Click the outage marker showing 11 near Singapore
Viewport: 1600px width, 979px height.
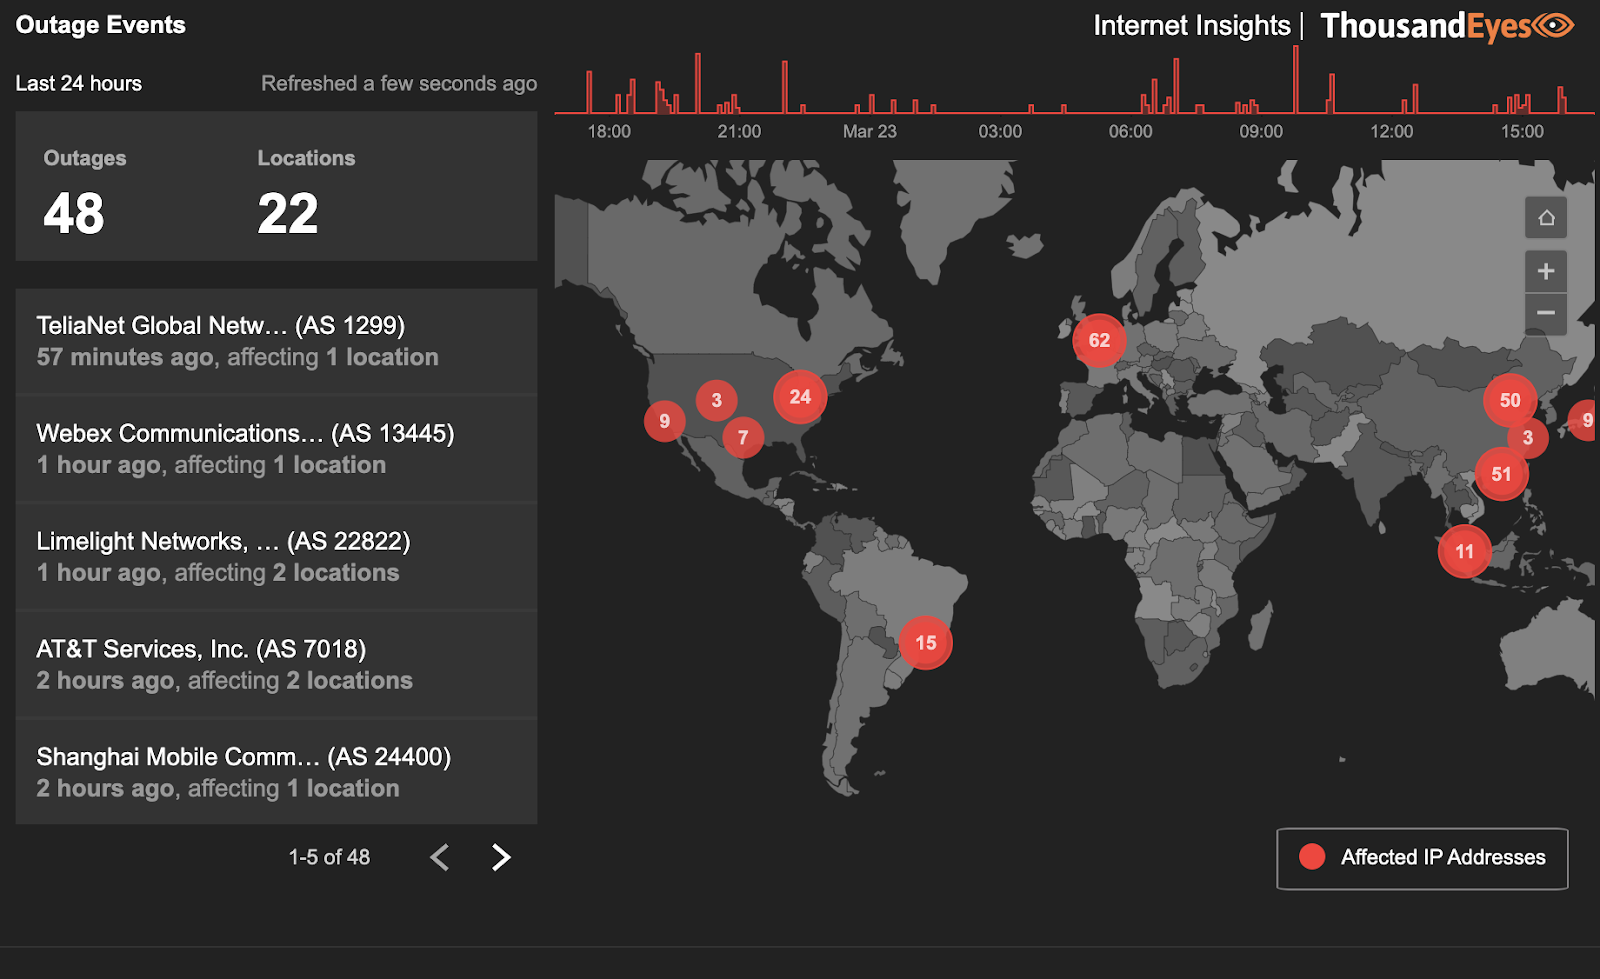(x=1466, y=551)
